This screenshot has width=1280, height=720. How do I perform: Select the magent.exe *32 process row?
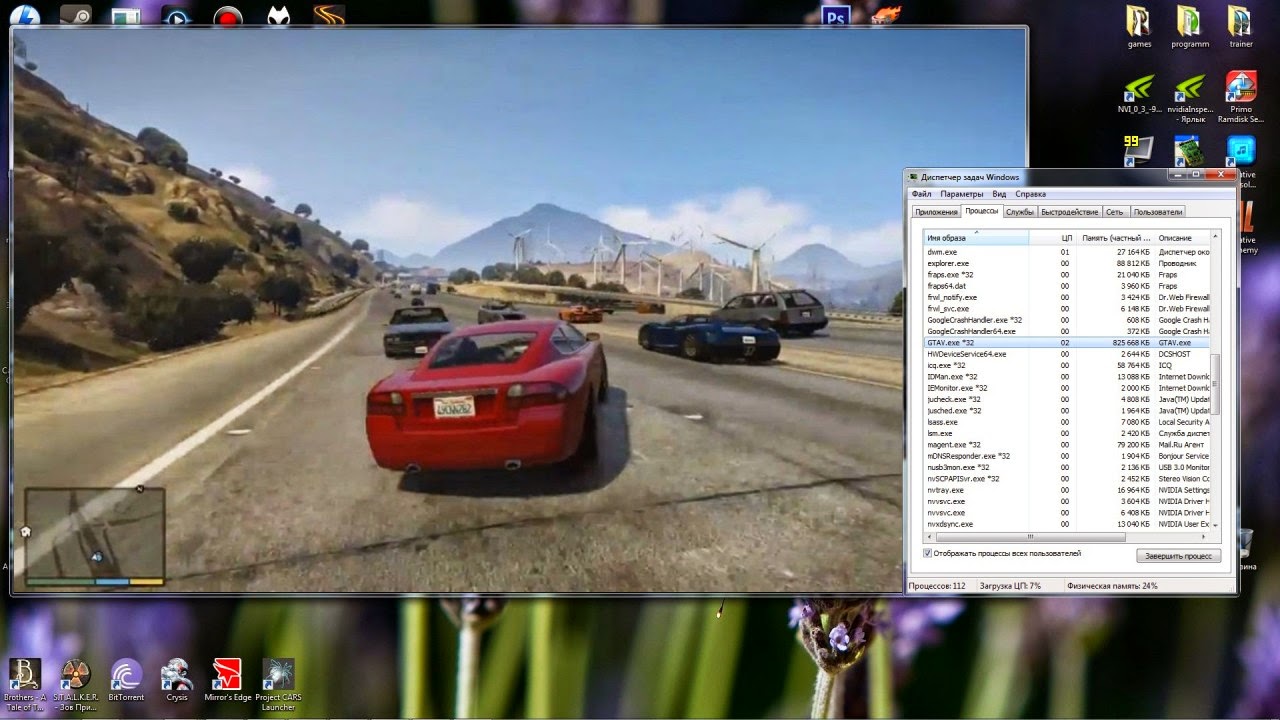(x=1067, y=445)
